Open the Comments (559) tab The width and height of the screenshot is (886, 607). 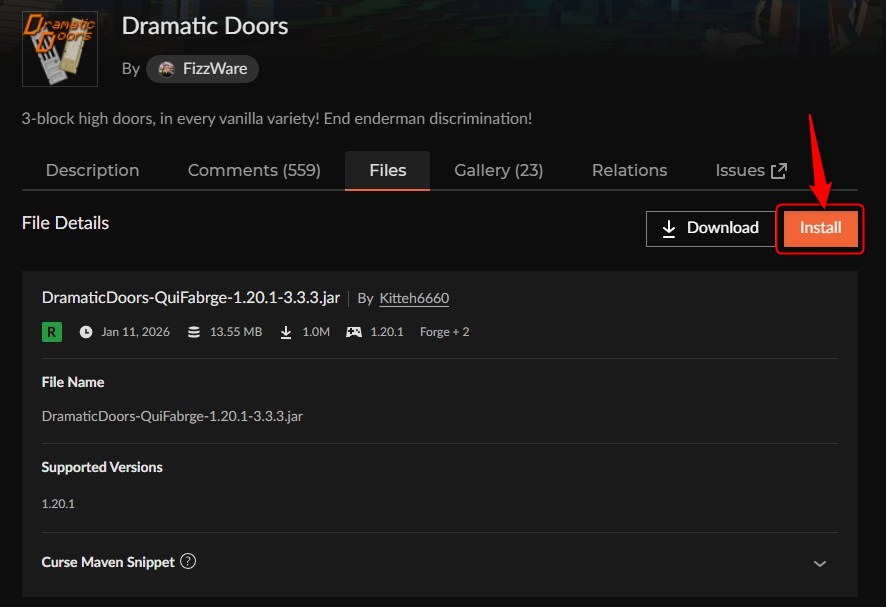[x=254, y=170]
